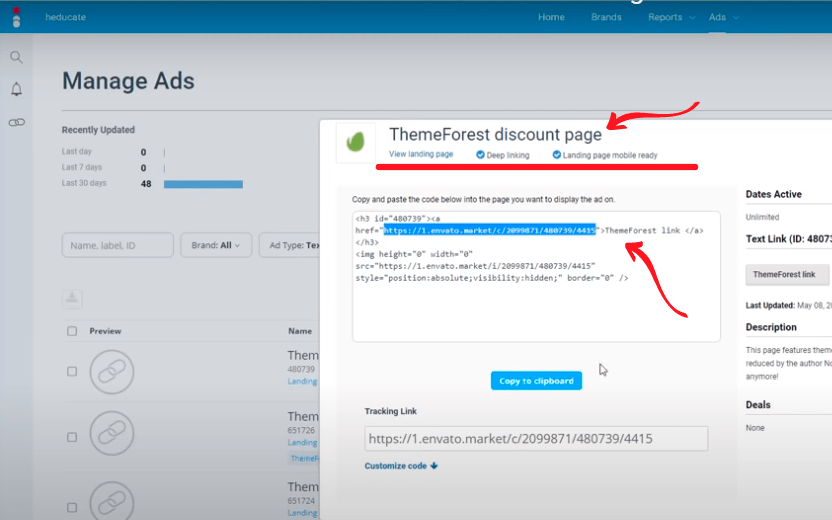Click the download icon above the ads table
This screenshot has height=520, width=832.
pyautogui.click(x=72, y=299)
